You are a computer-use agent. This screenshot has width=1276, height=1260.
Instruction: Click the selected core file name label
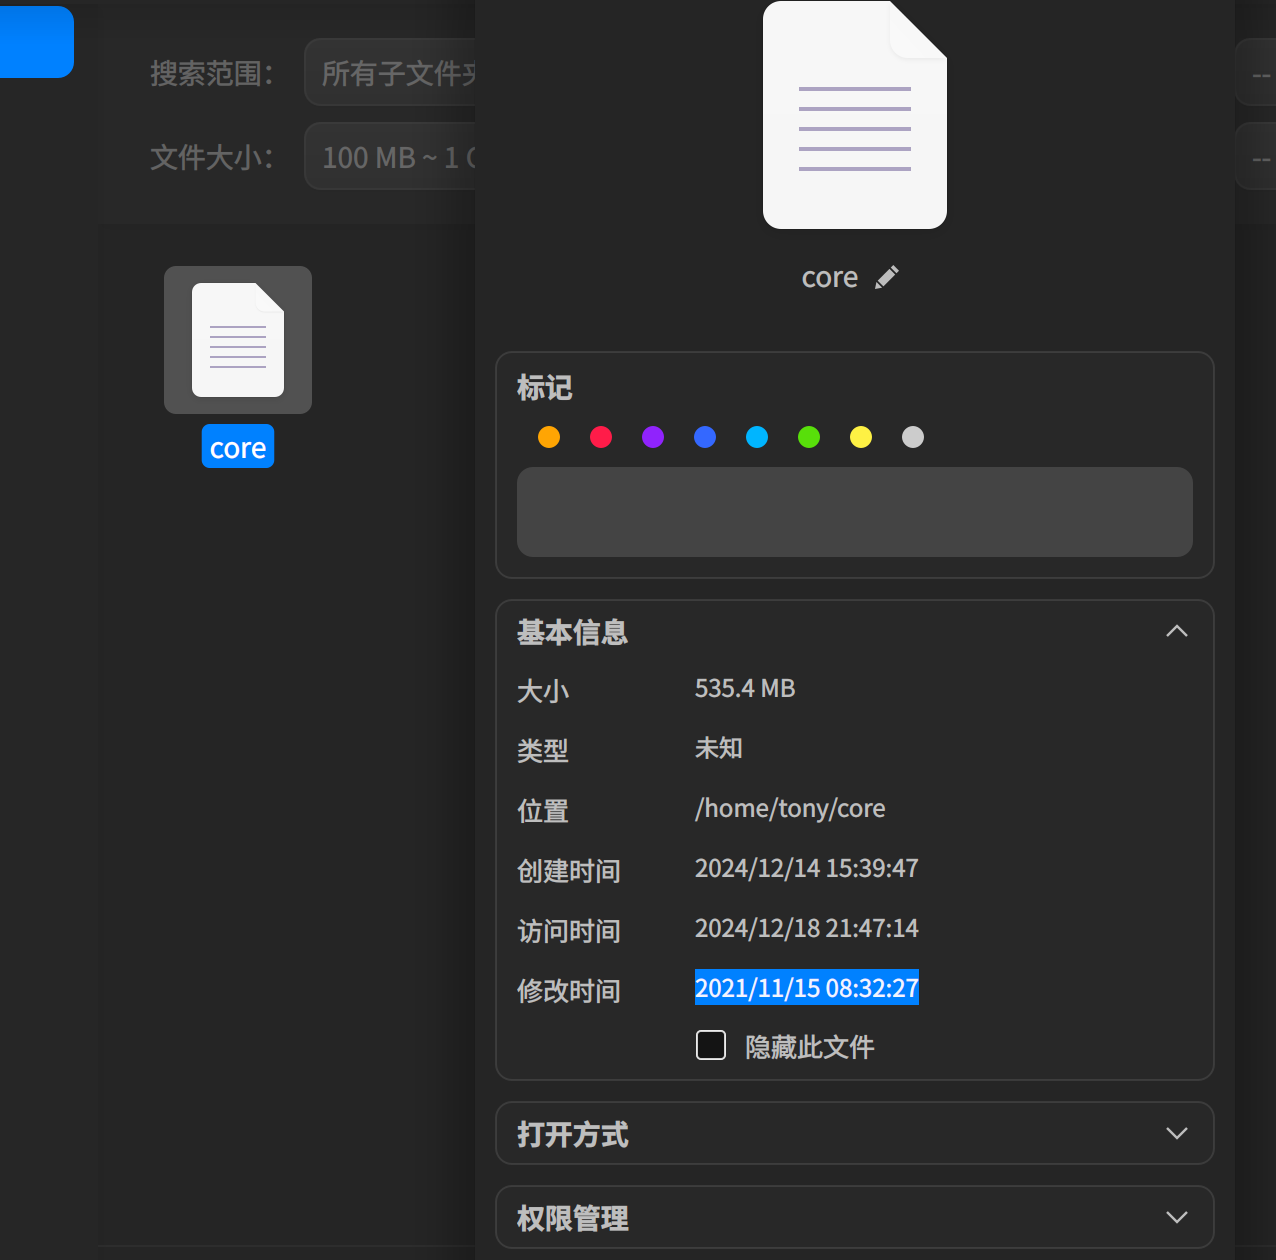click(x=238, y=447)
